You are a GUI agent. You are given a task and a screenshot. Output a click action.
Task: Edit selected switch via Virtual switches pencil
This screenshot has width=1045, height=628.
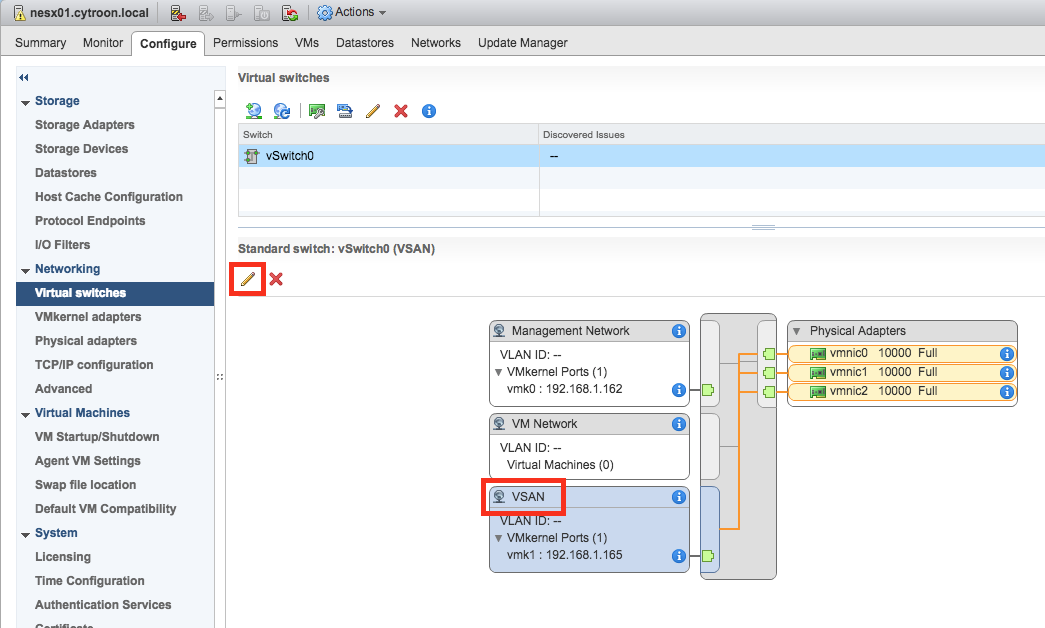tap(373, 111)
